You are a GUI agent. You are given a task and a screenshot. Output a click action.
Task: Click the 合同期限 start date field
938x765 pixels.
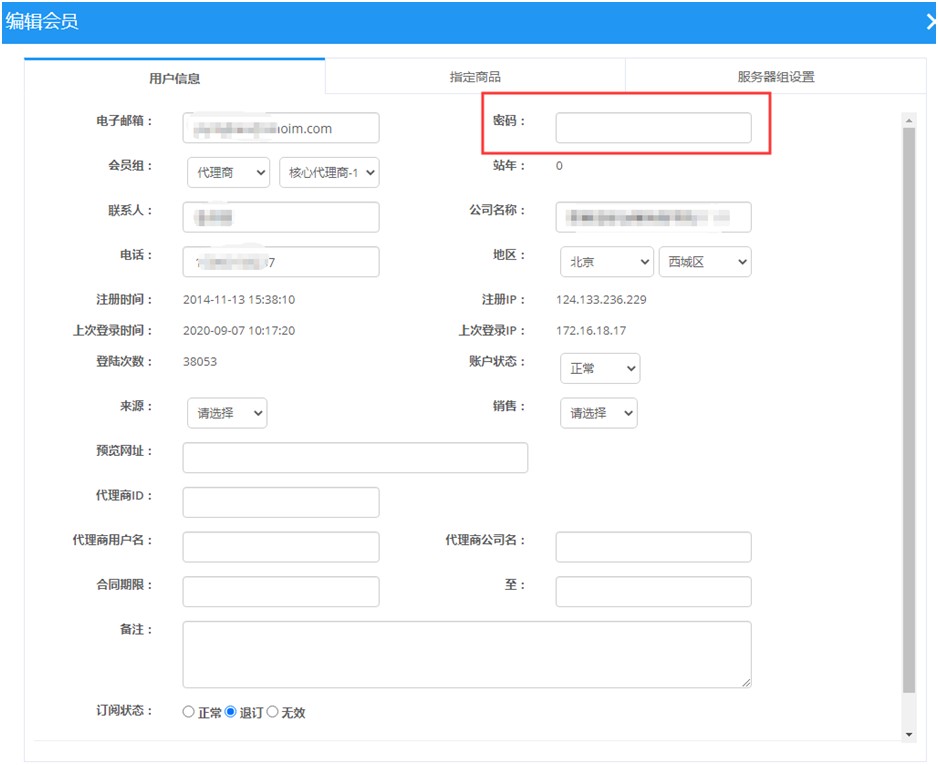click(x=281, y=591)
